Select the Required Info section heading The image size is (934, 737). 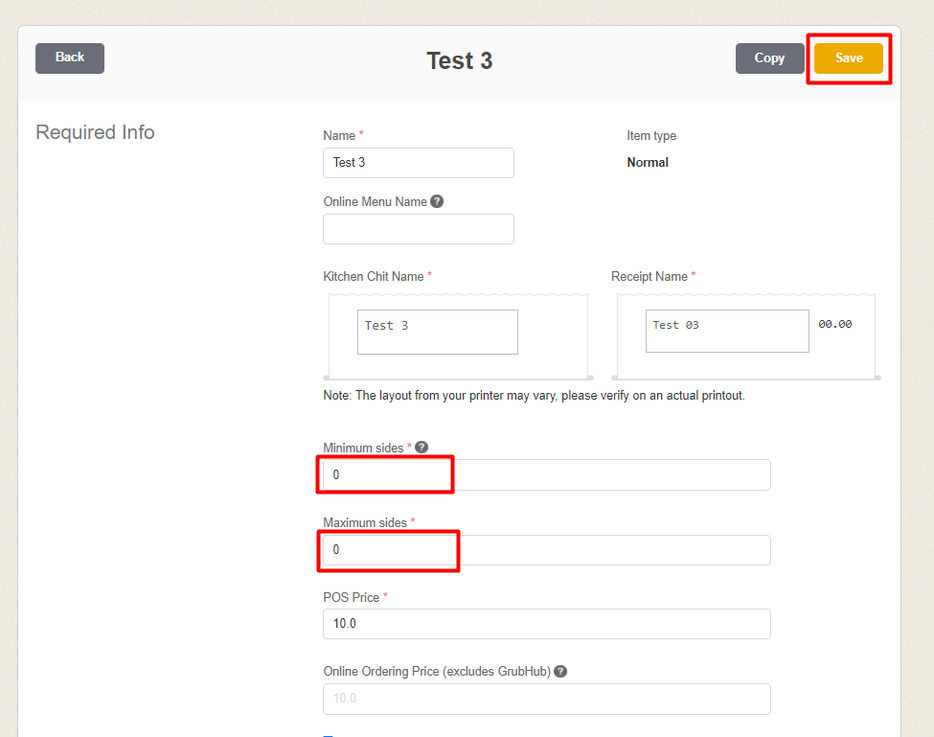(95, 133)
